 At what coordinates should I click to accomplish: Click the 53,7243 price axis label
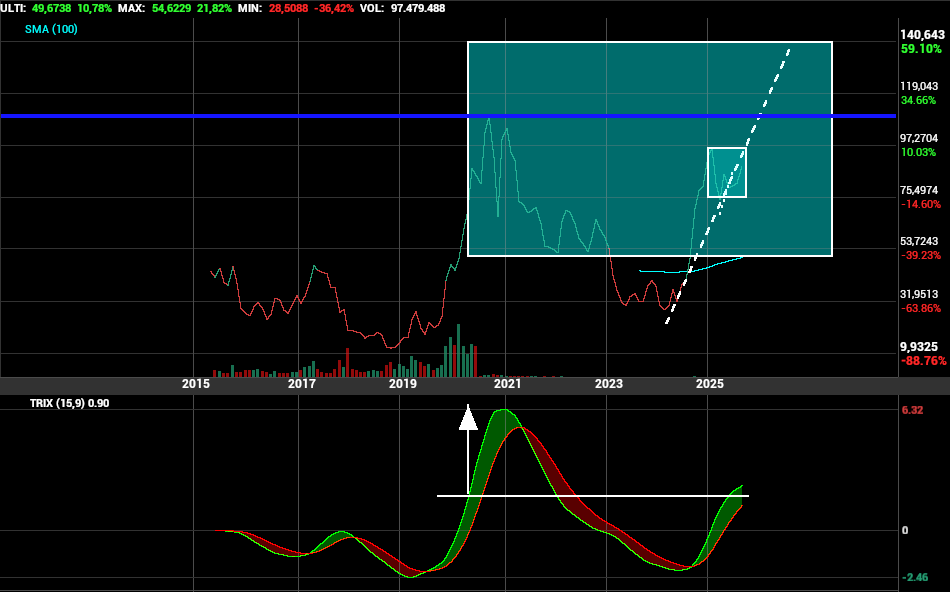click(919, 242)
